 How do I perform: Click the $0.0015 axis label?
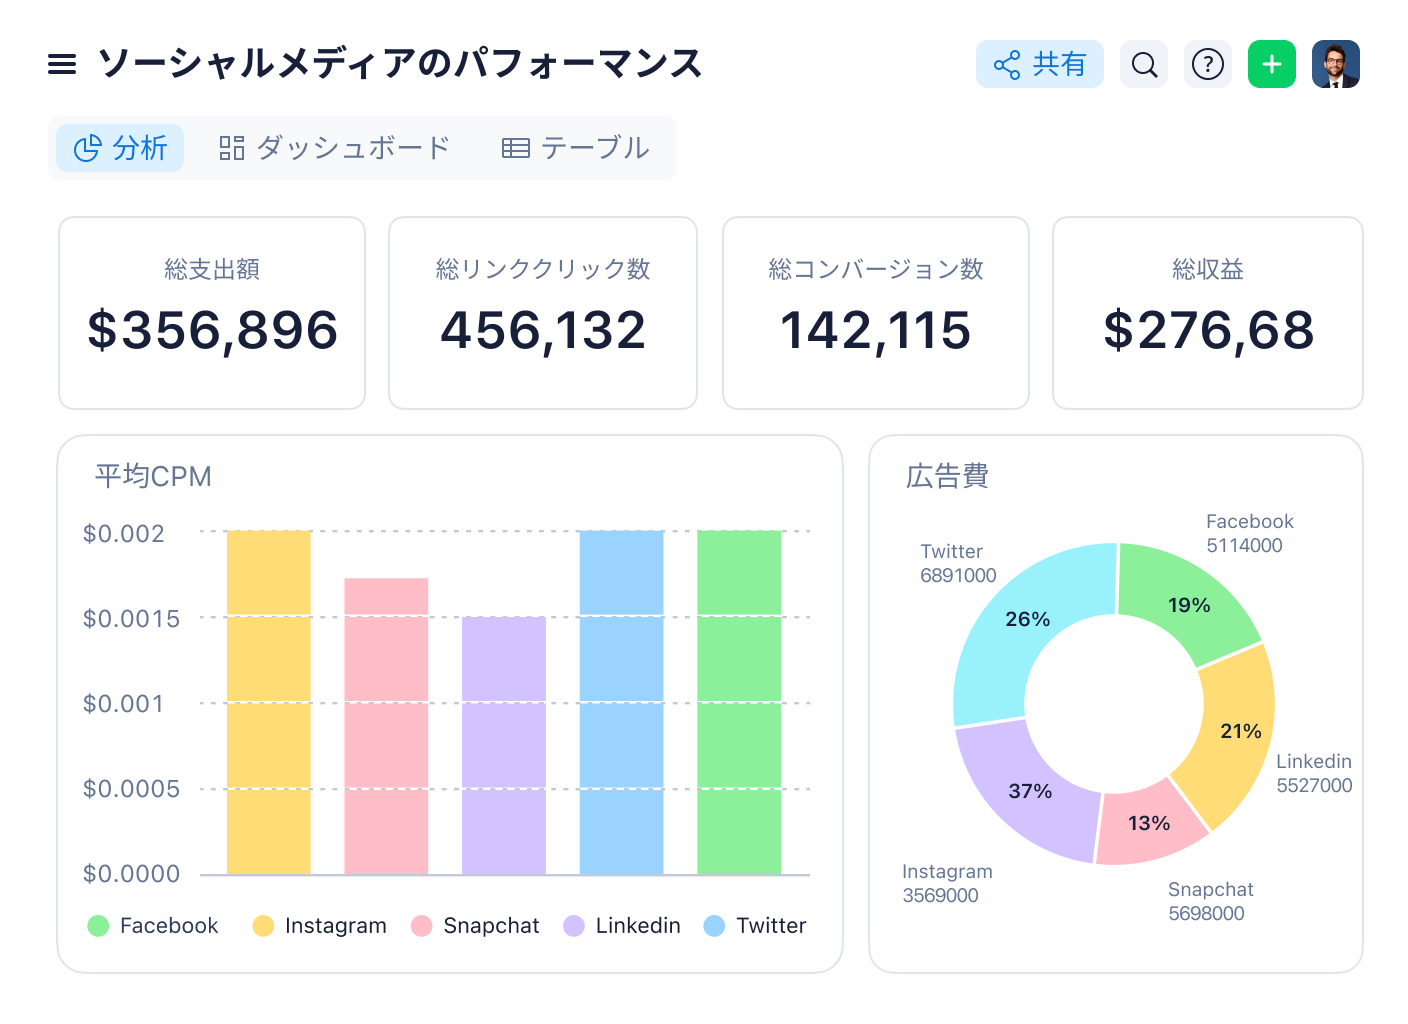131,619
